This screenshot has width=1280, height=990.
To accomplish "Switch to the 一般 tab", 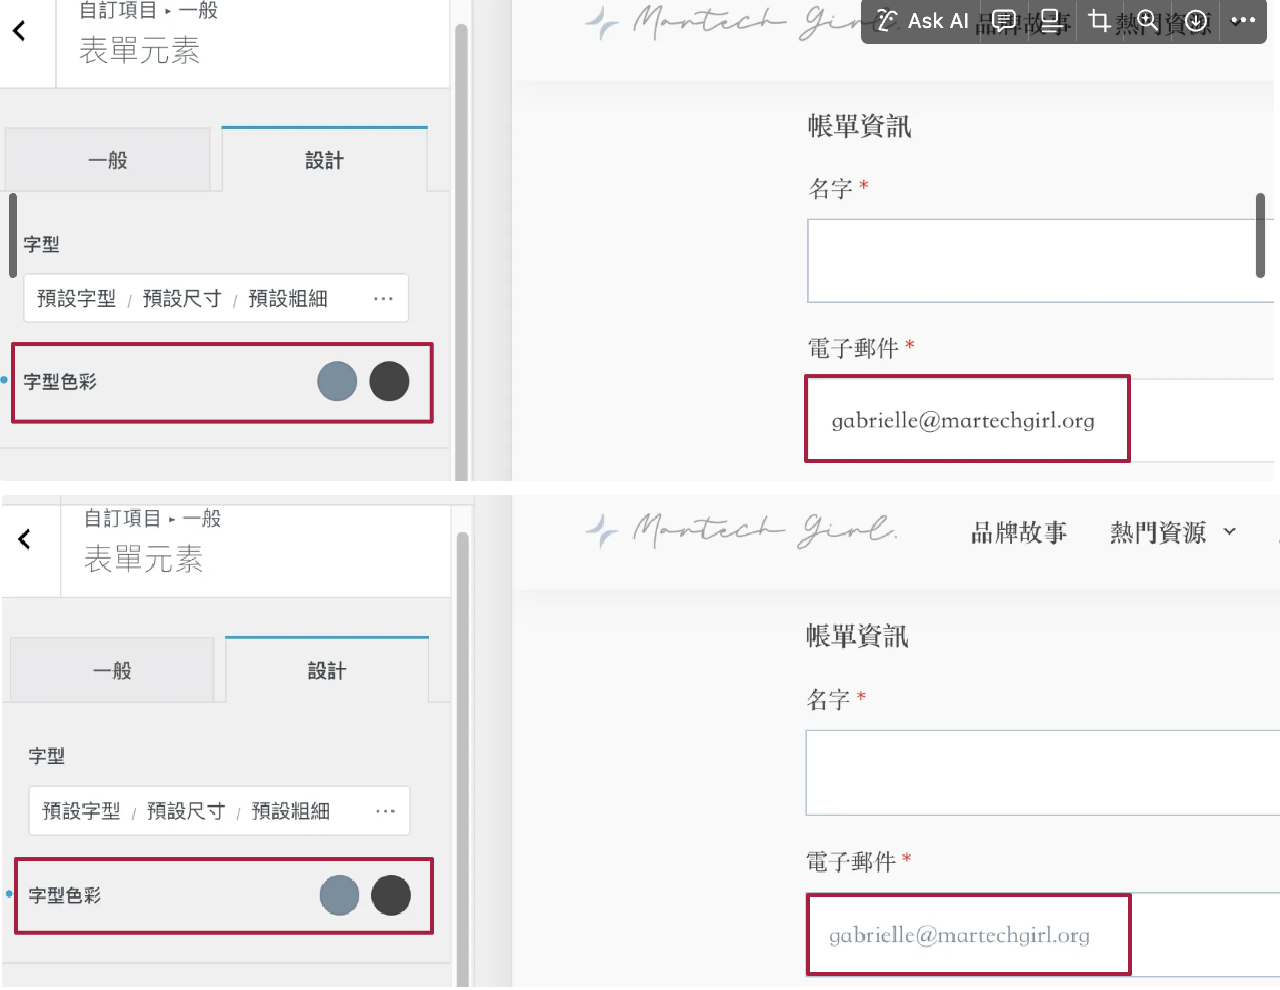I will coord(110,159).
